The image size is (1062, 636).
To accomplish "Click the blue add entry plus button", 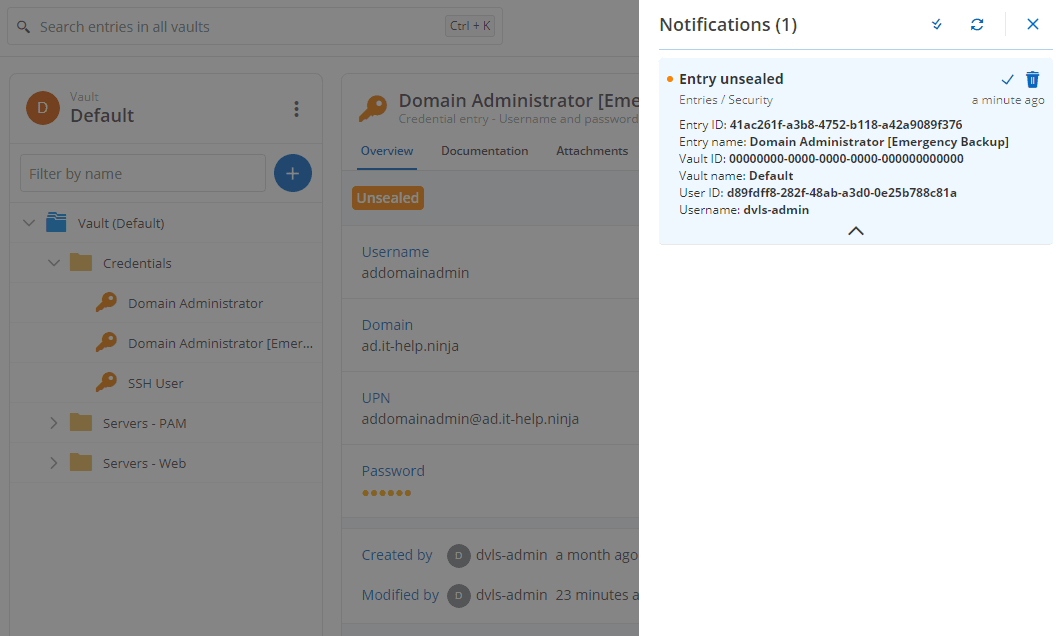I will [292, 173].
